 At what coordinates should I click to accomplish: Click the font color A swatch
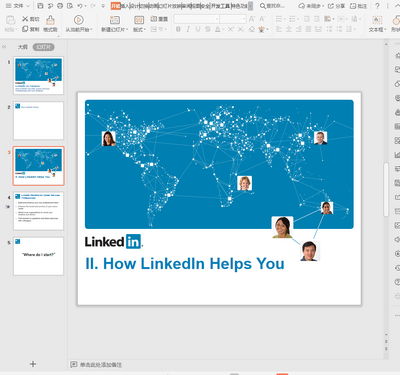pos(218,29)
